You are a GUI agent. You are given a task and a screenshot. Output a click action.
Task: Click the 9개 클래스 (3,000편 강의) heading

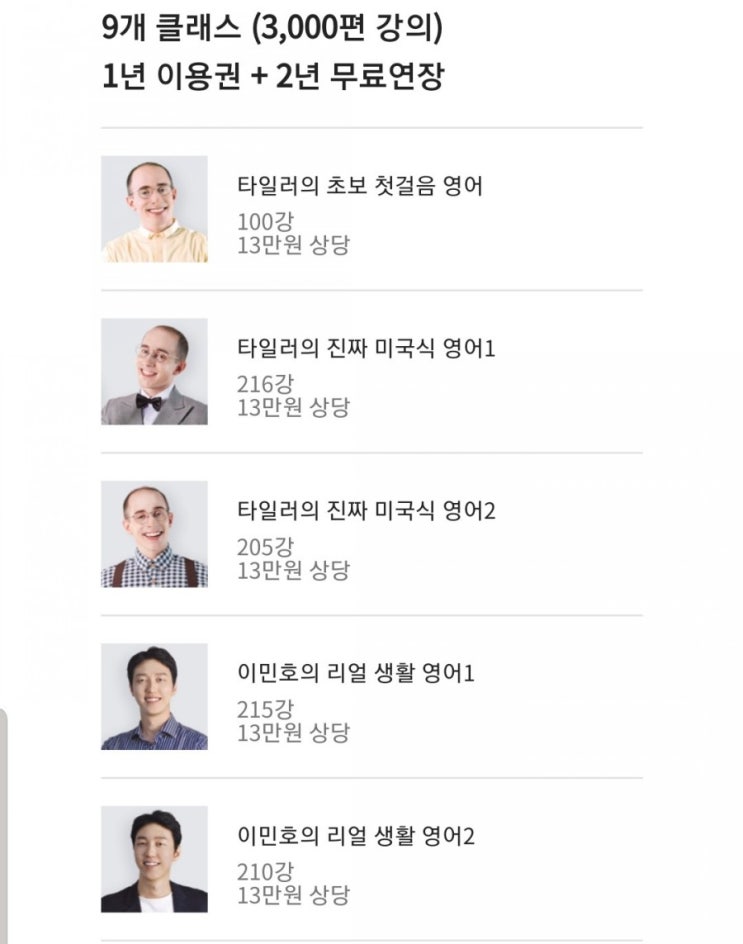[x=272, y=28]
